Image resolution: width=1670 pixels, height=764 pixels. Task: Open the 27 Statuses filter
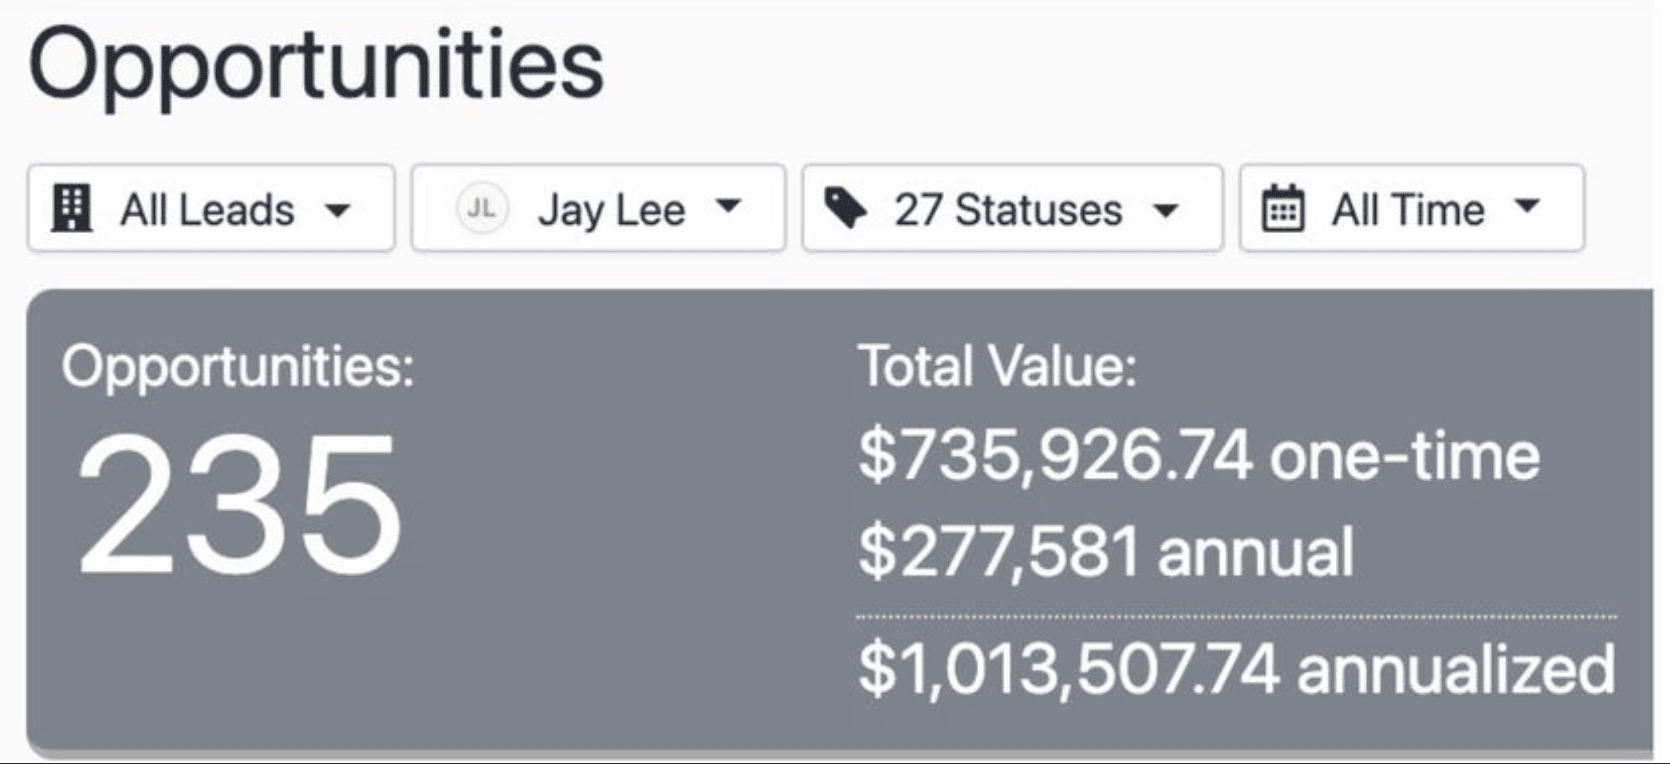pyautogui.click(x=1012, y=208)
